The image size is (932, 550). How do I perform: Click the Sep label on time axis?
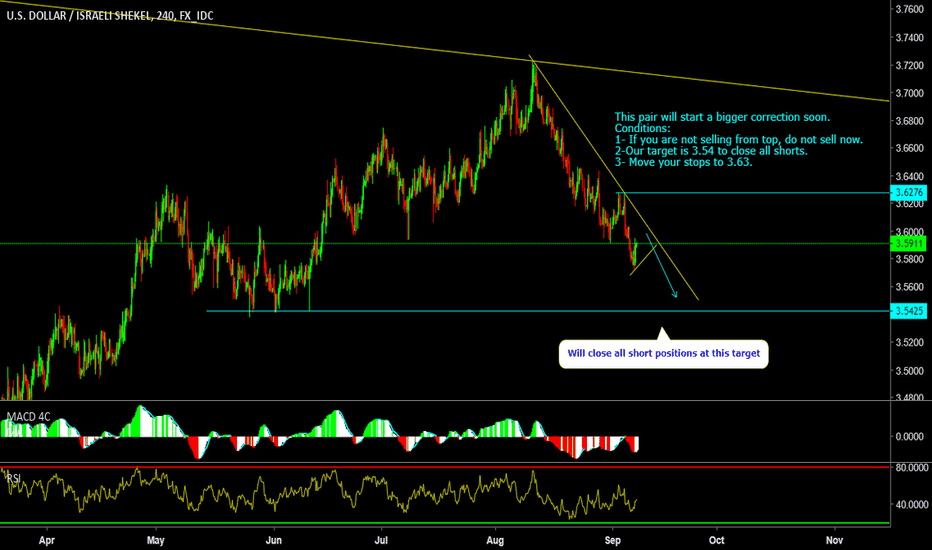click(612, 540)
